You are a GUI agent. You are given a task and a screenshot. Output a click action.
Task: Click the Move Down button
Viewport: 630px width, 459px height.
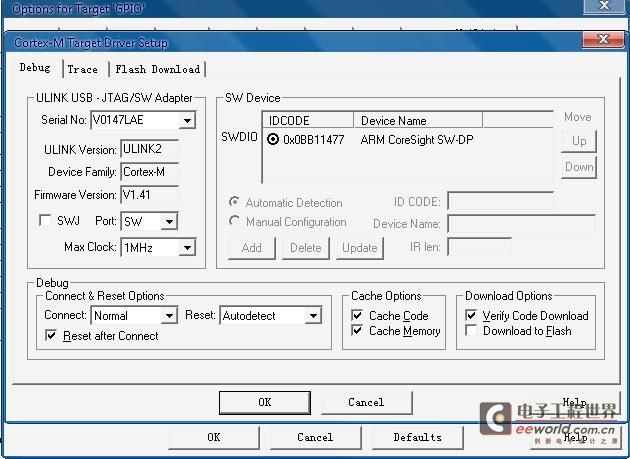click(x=579, y=167)
